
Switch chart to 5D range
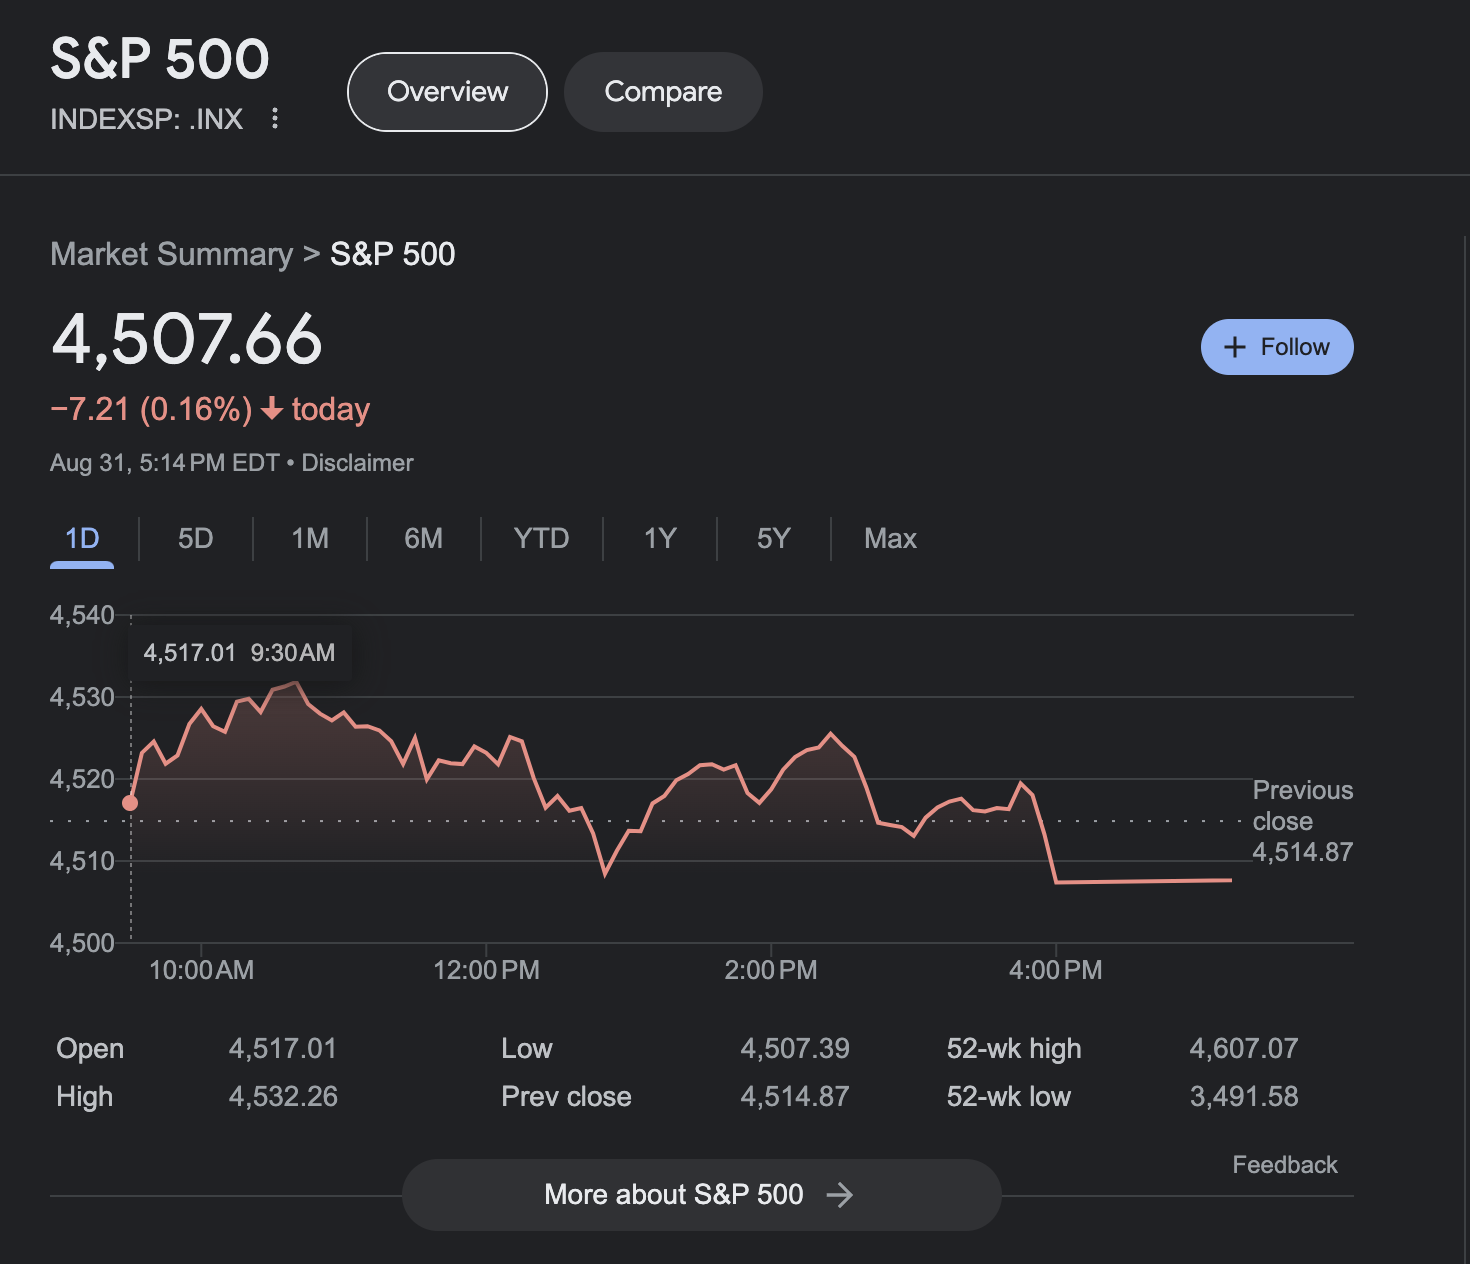[x=196, y=539]
